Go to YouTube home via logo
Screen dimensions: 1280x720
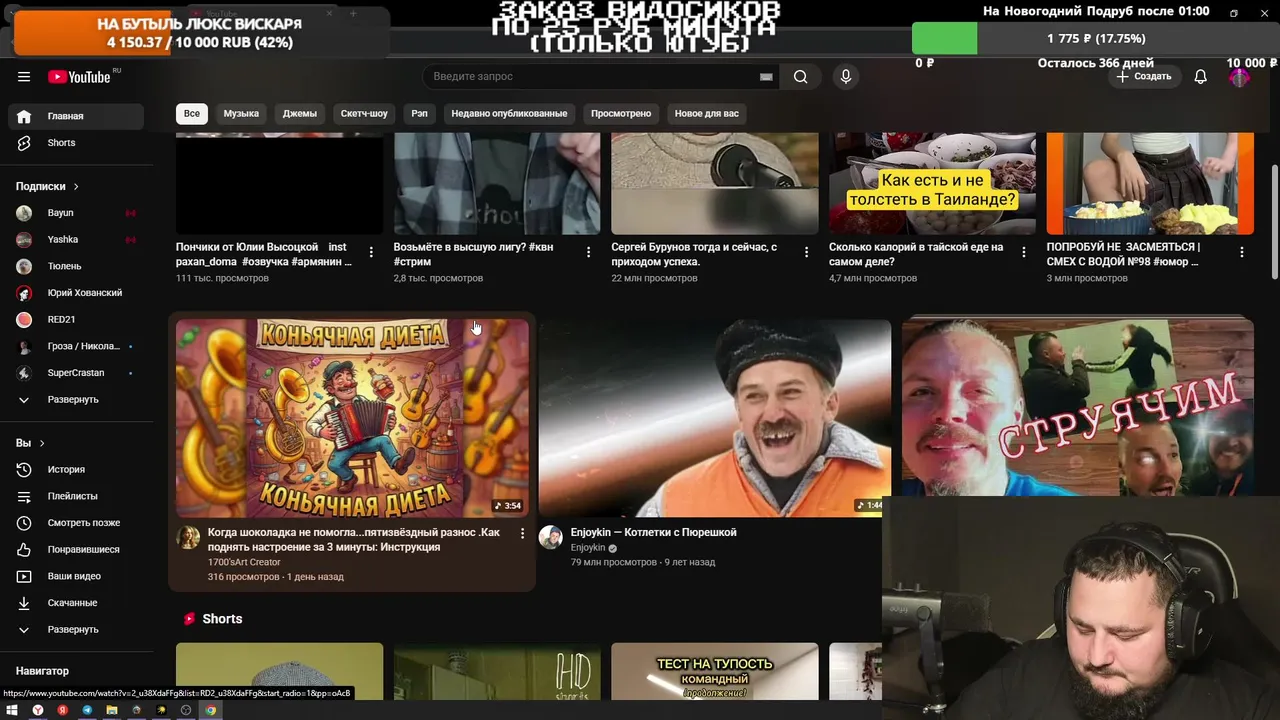click(80, 77)
